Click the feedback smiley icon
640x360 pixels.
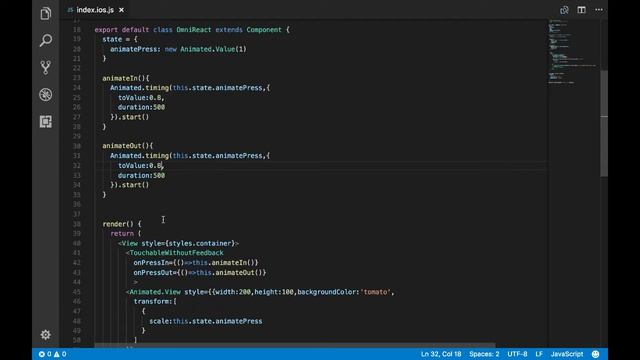[x=596, y=354]
